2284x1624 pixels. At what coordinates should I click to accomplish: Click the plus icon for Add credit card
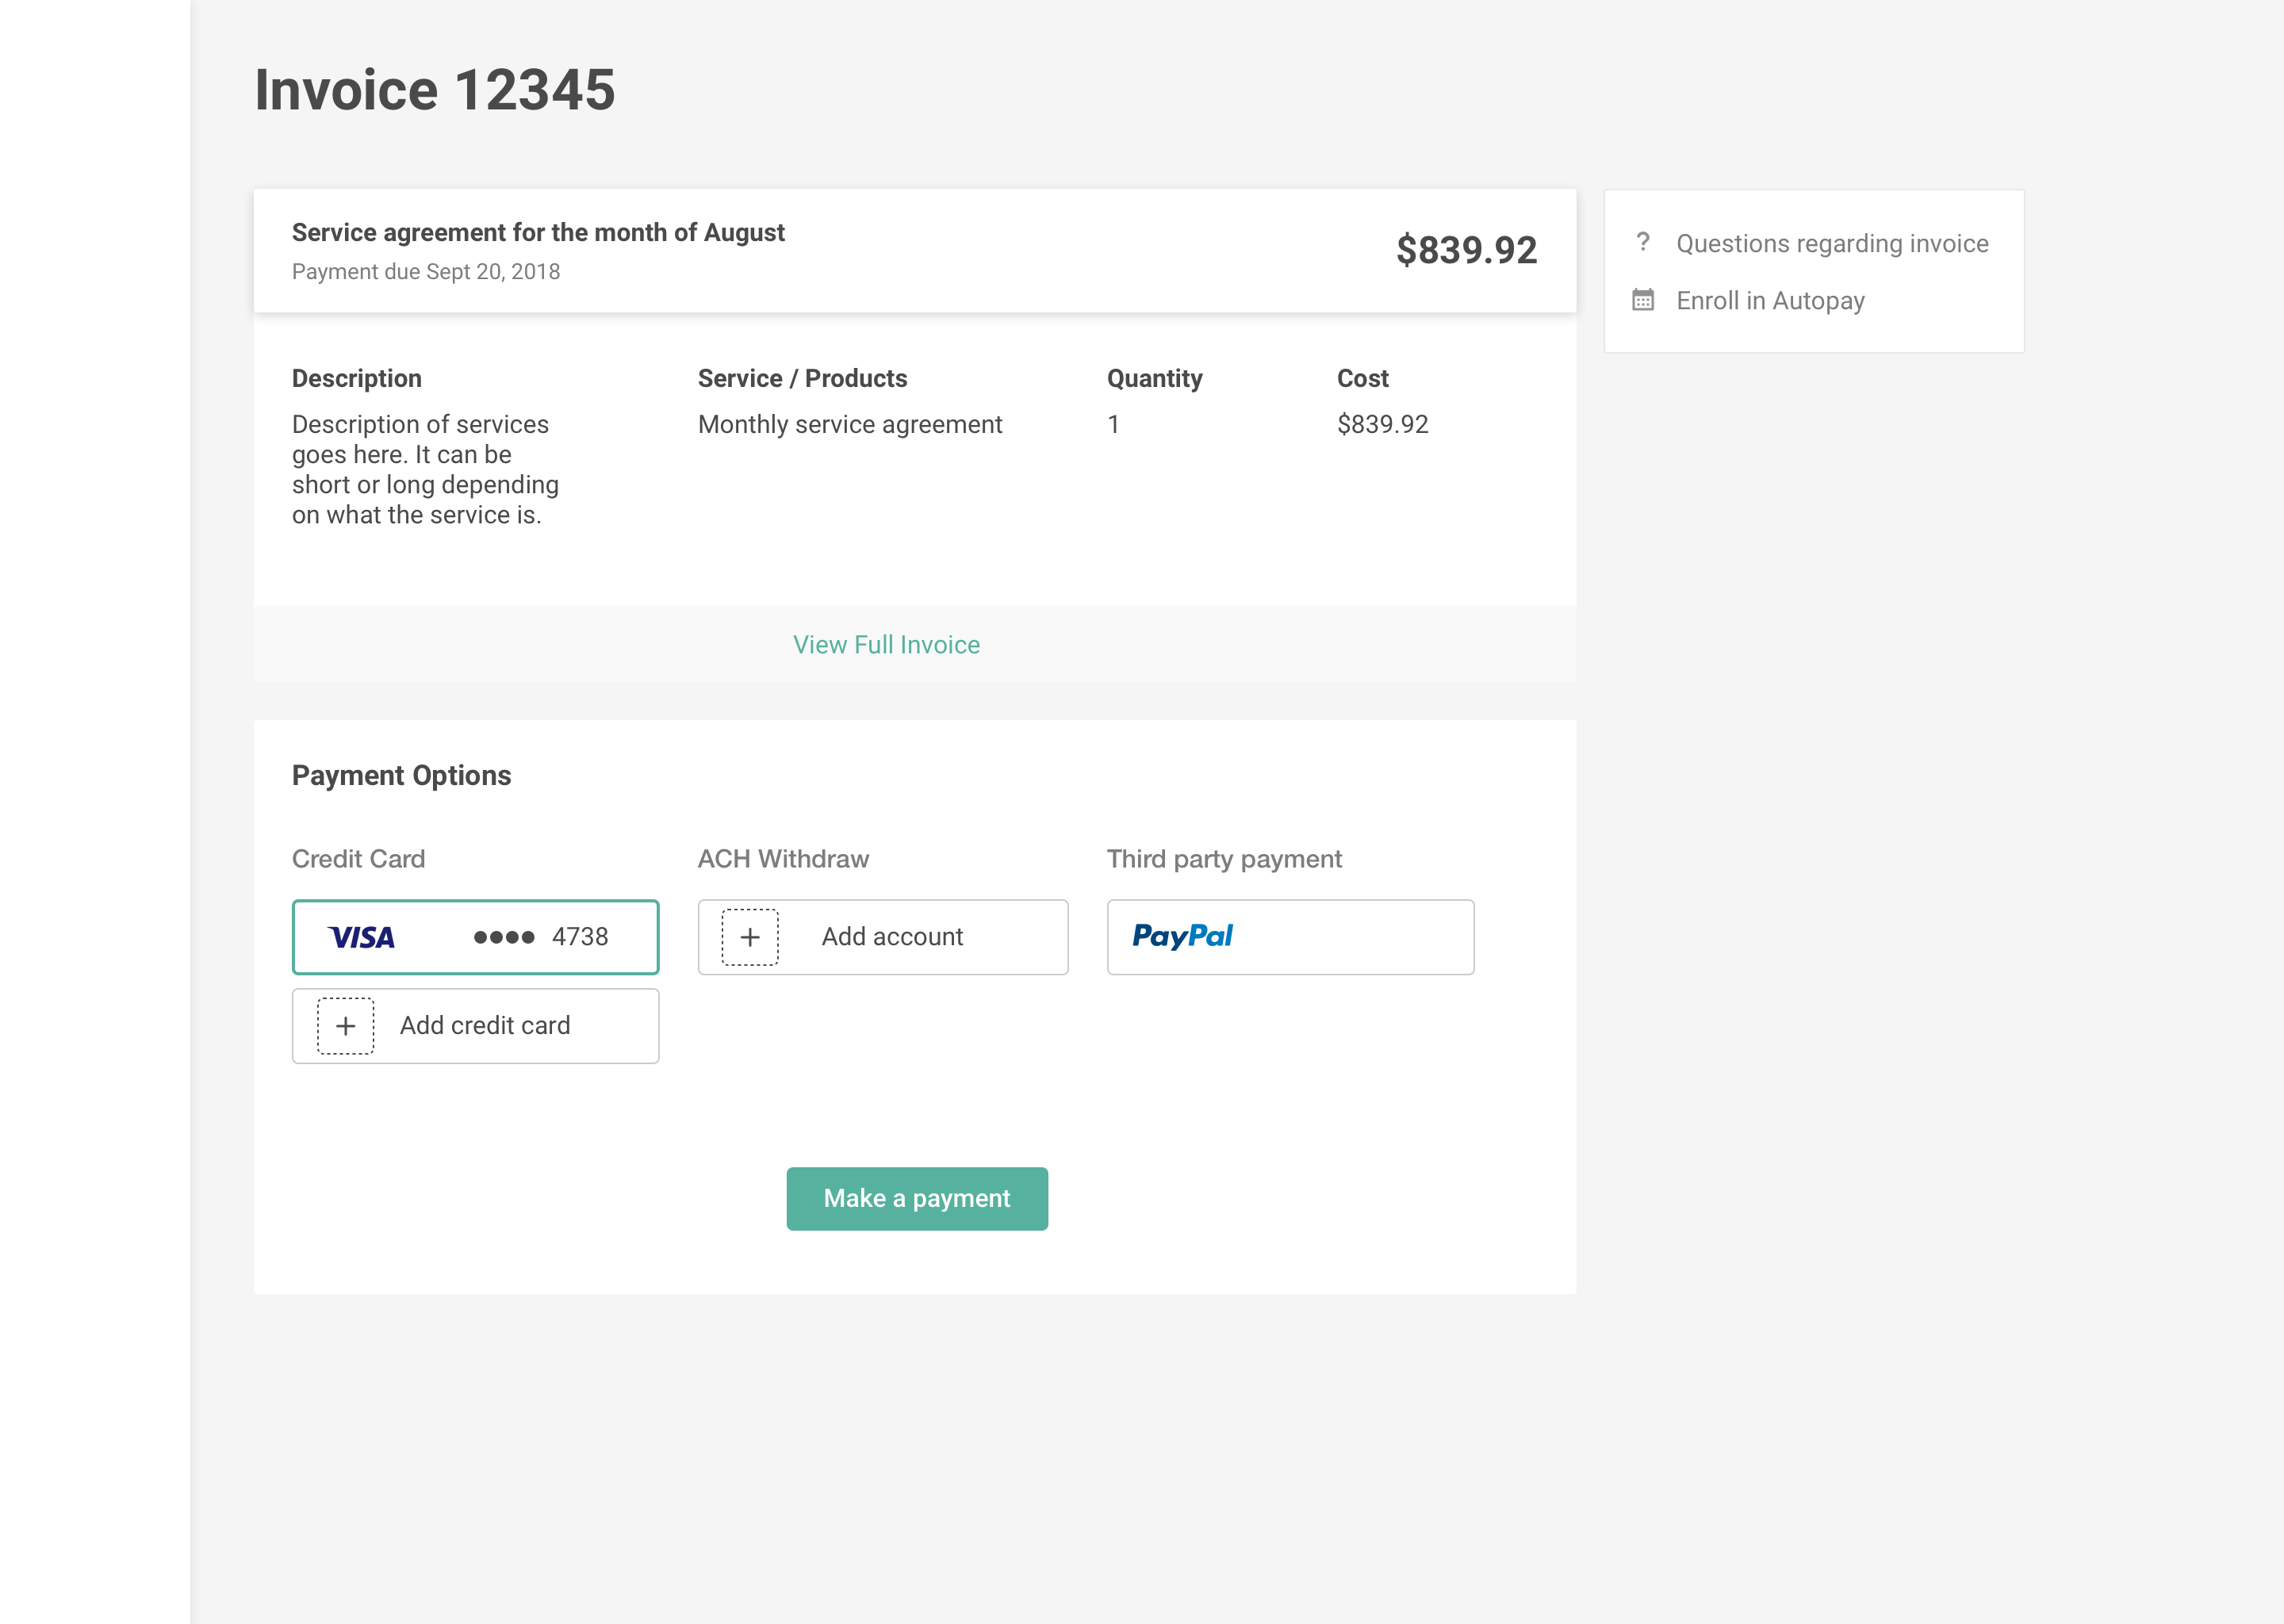(345, 1026)
